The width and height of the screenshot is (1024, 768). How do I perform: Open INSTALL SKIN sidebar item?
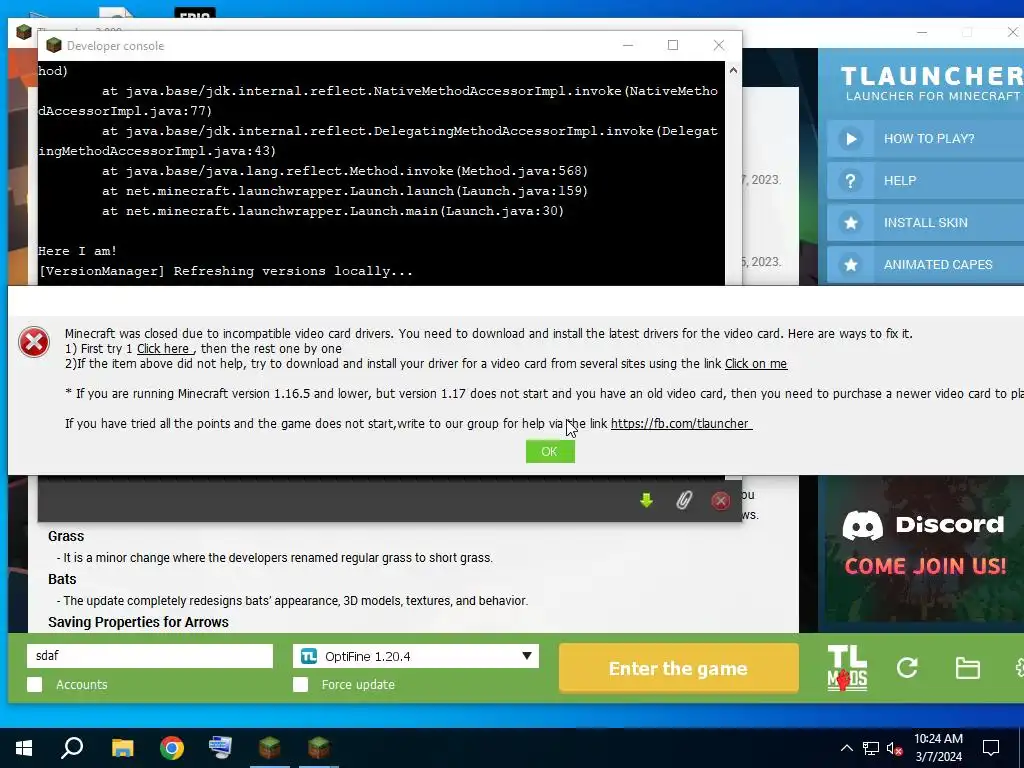click(925, 223)
